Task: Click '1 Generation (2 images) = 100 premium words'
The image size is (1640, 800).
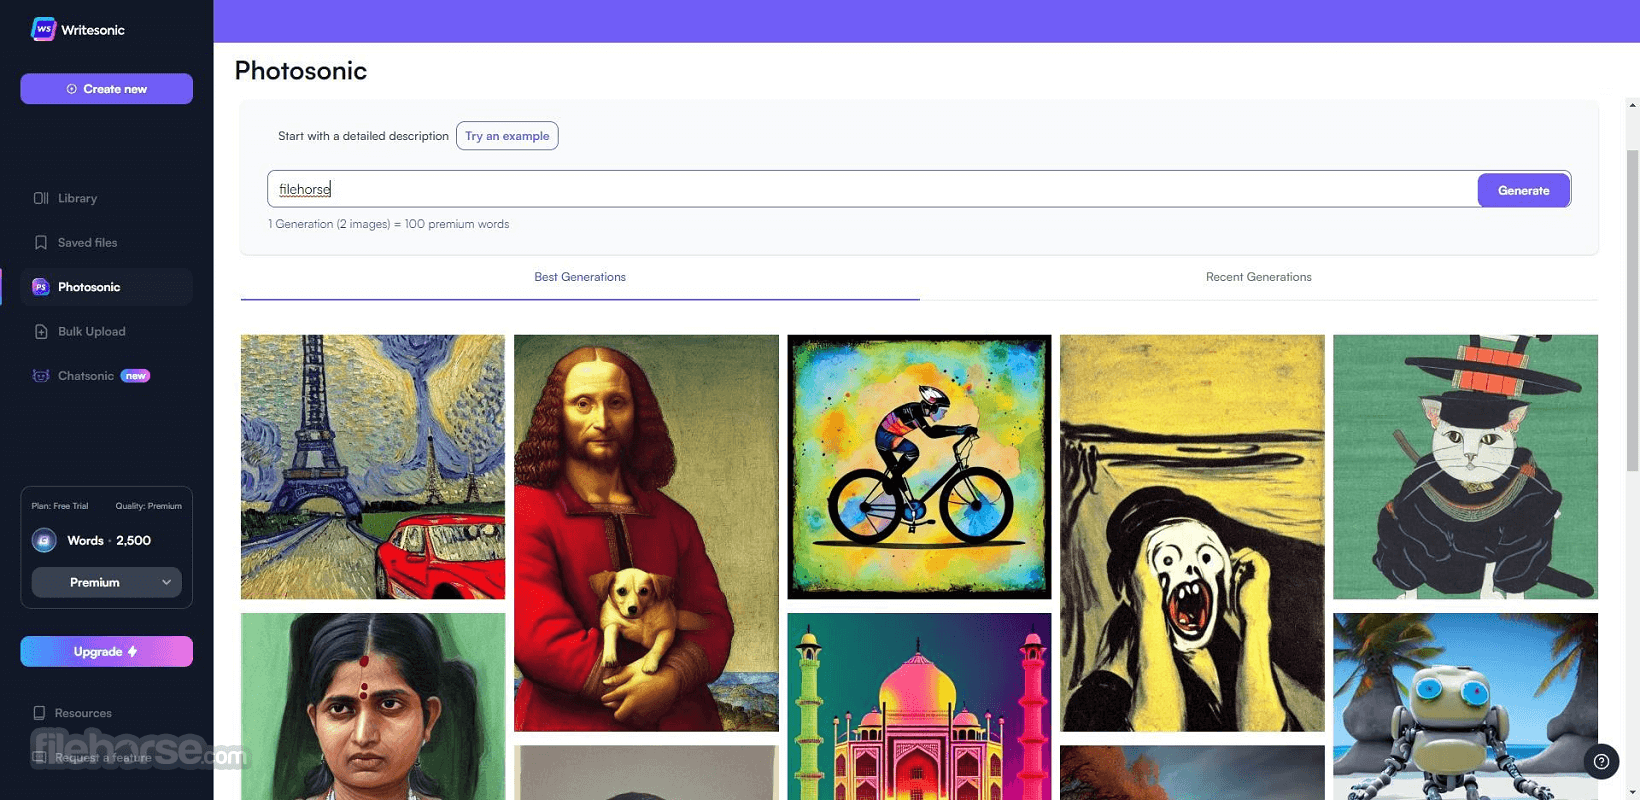Action: tap(389, 224)
